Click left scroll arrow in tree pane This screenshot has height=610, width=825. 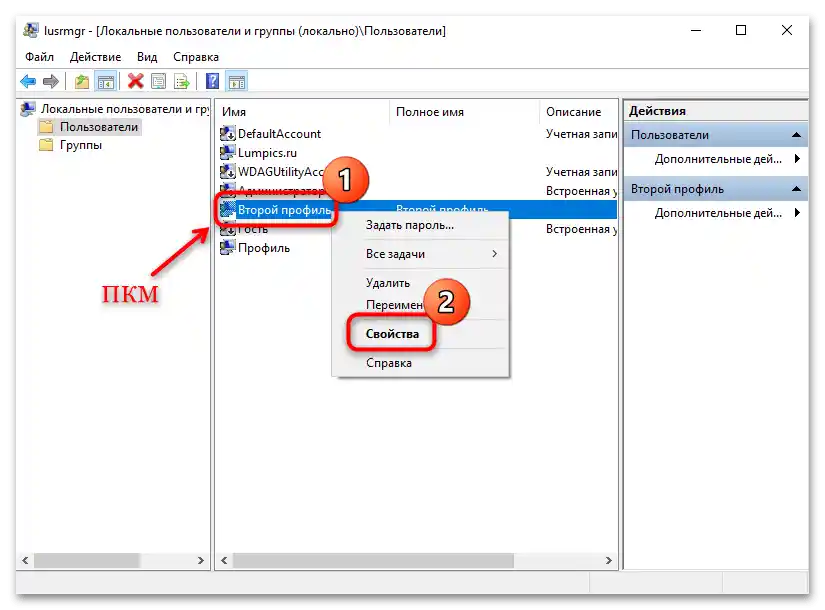pos(25,561)
